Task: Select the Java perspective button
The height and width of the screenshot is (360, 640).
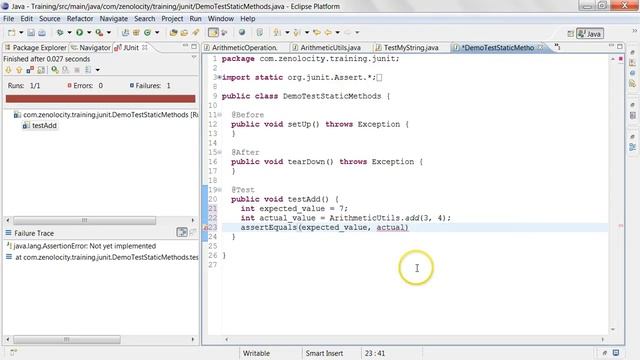Action: point(590,33)
